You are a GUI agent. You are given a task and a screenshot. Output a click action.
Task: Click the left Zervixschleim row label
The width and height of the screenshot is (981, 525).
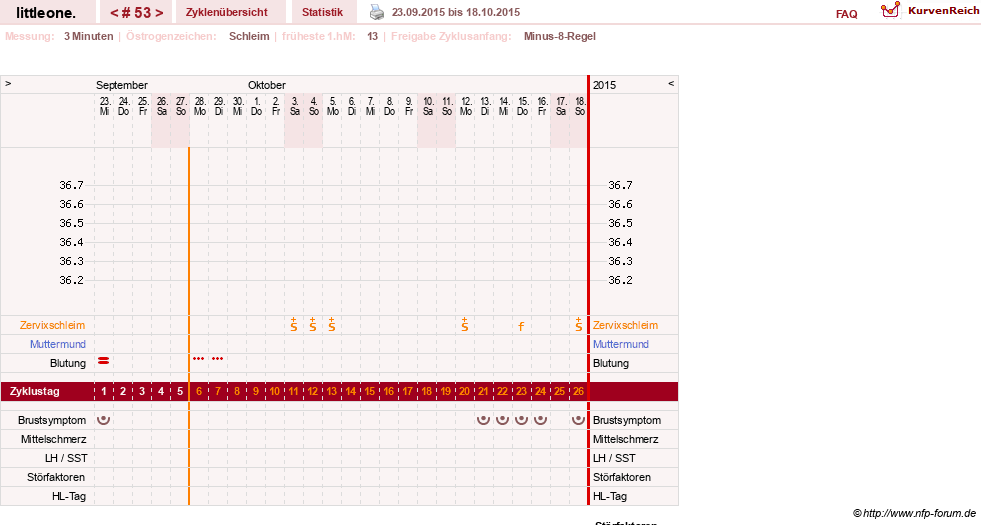pos(53,325)
